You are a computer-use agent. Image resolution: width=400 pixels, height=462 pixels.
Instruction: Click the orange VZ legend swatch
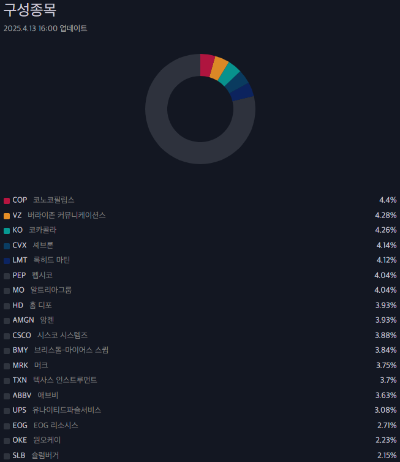click(x=7, y=216)
